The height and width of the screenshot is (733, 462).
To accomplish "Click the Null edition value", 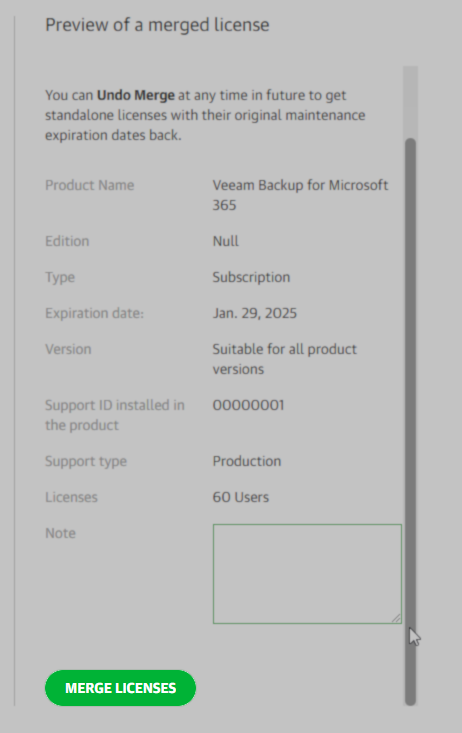I will coord(225,241).
